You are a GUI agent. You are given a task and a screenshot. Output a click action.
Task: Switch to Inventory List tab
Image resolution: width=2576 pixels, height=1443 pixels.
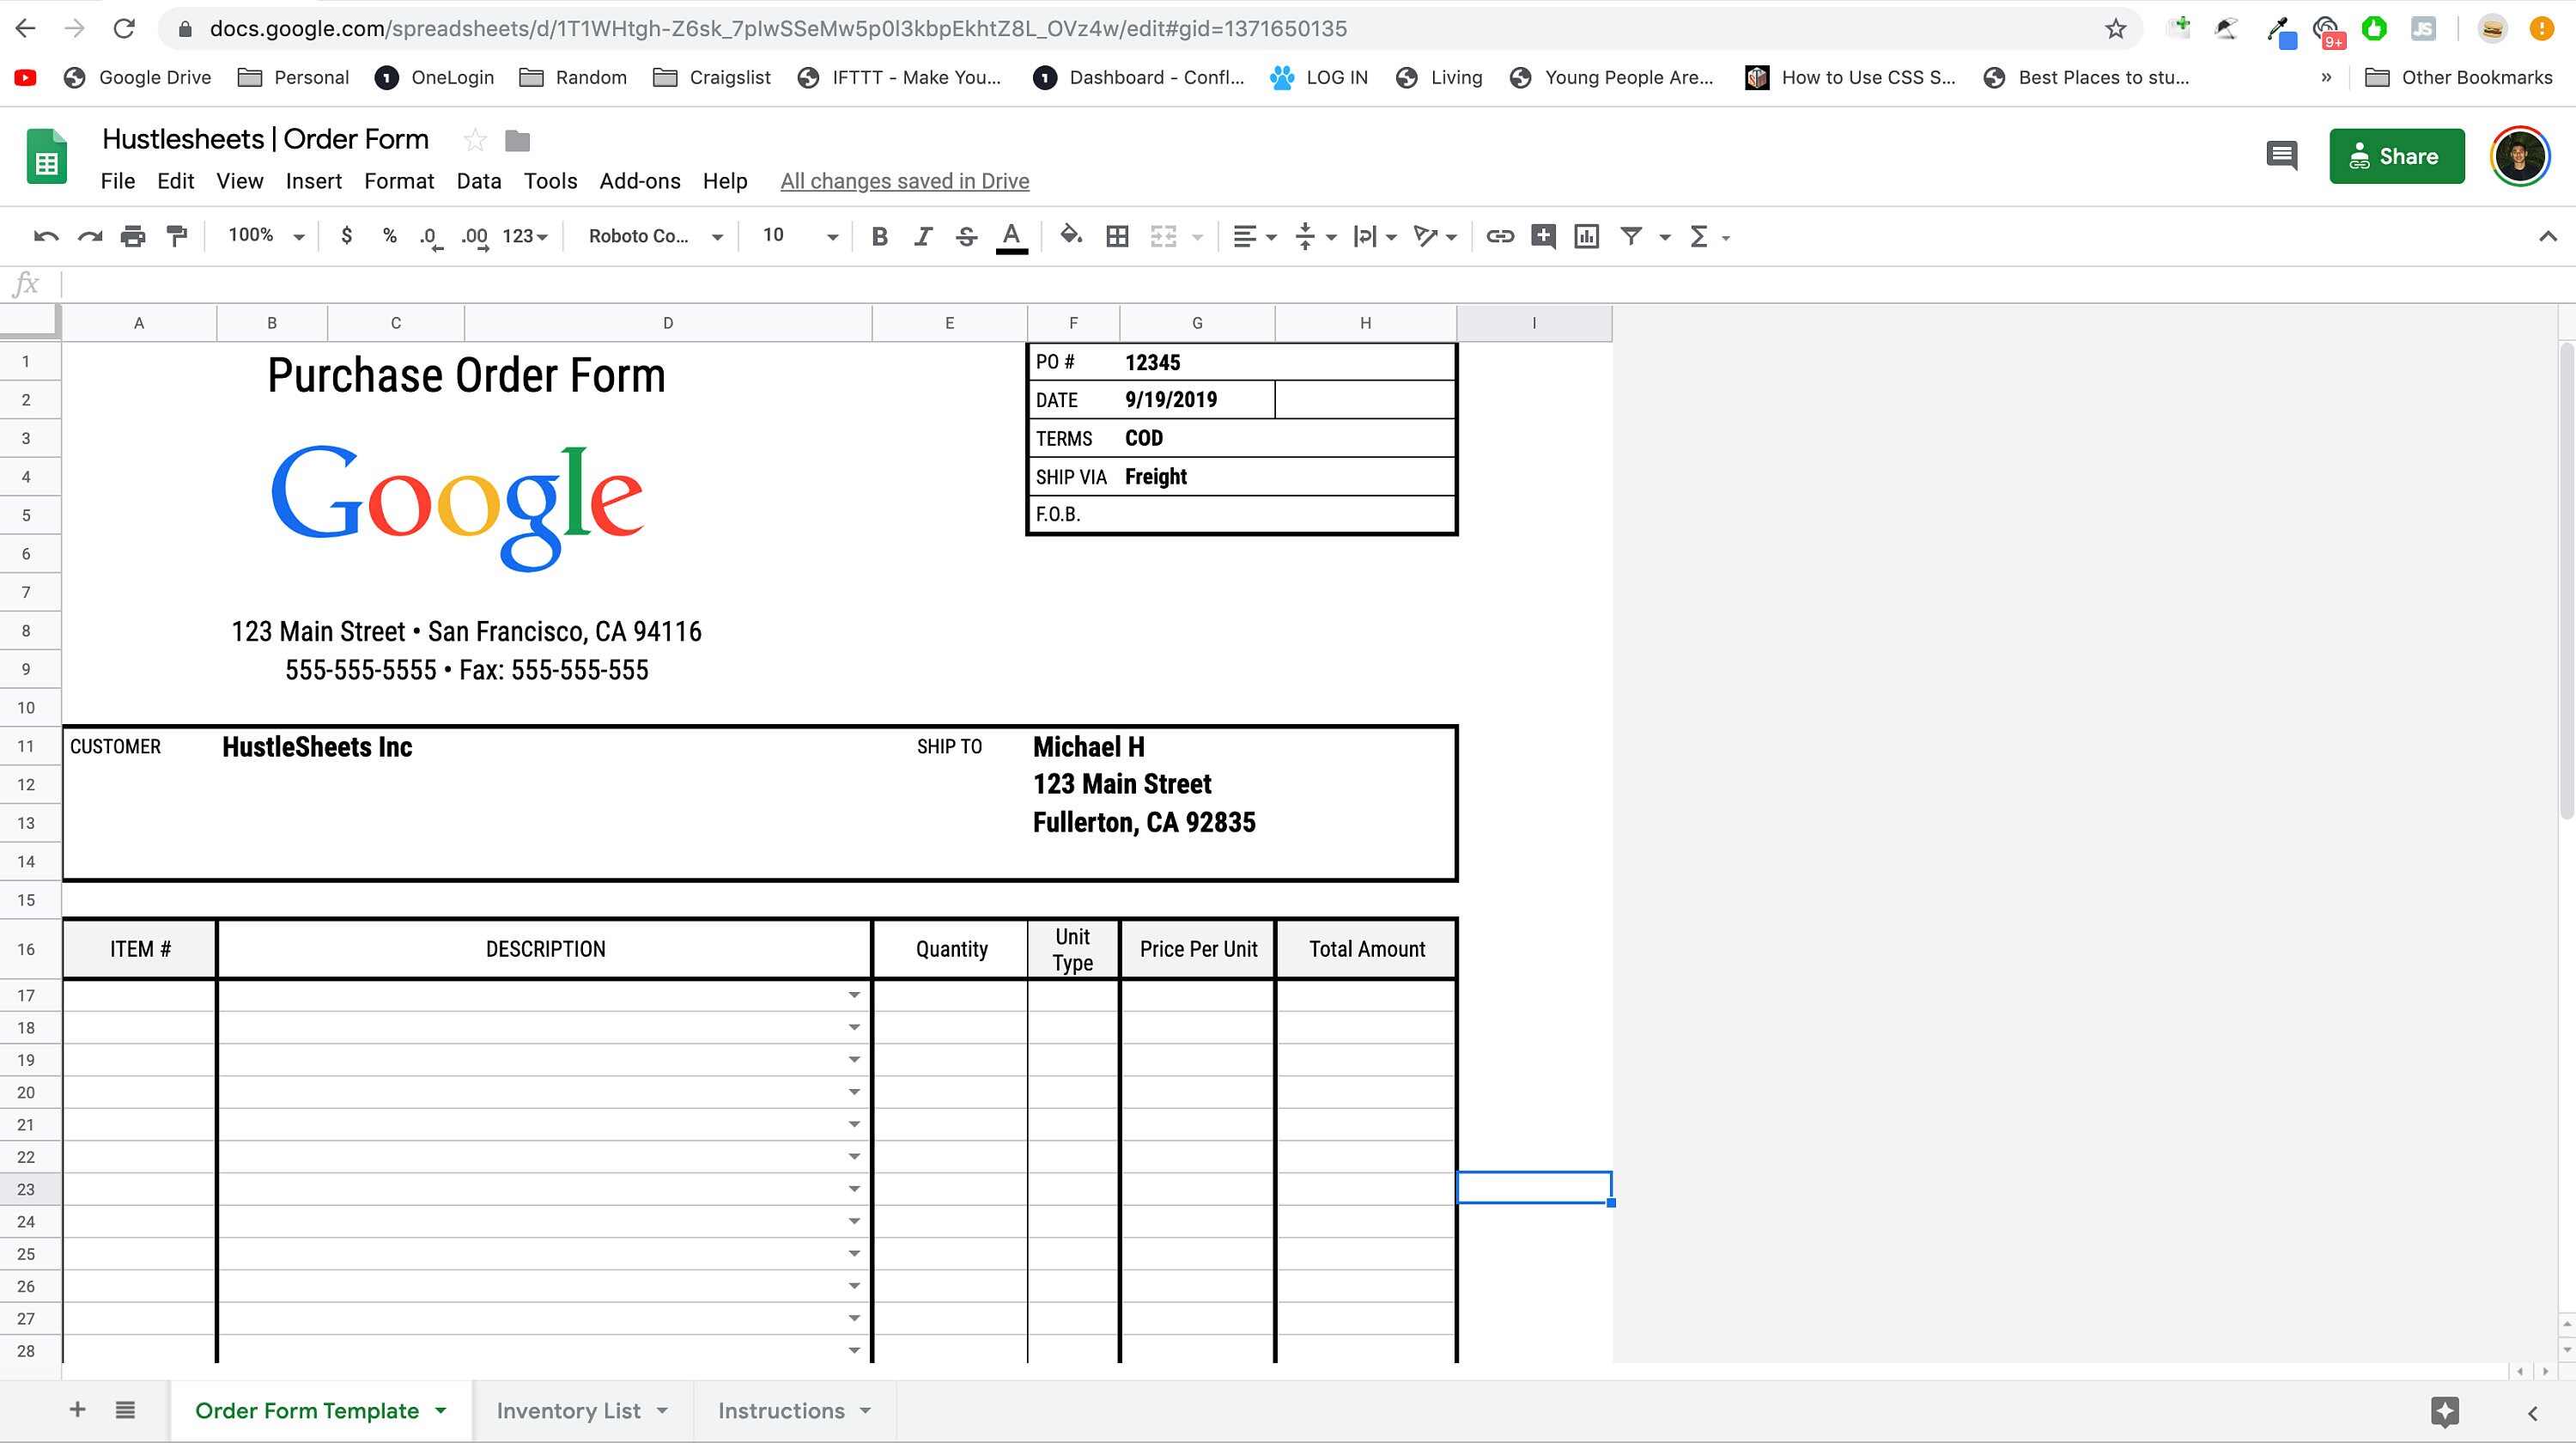[x=568, y=1411]
